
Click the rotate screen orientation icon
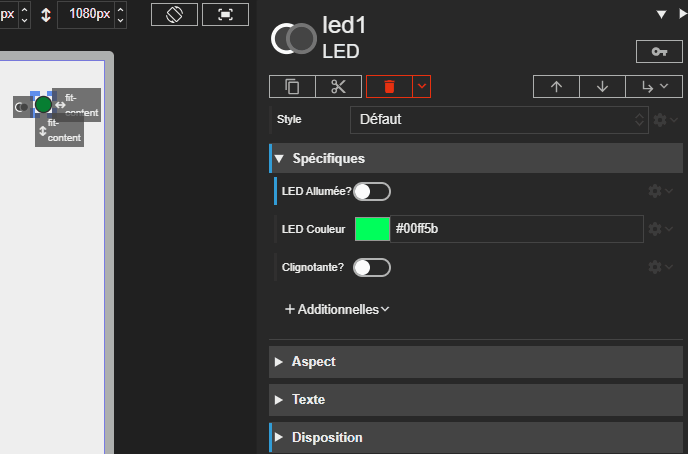(x=174, y=14)
